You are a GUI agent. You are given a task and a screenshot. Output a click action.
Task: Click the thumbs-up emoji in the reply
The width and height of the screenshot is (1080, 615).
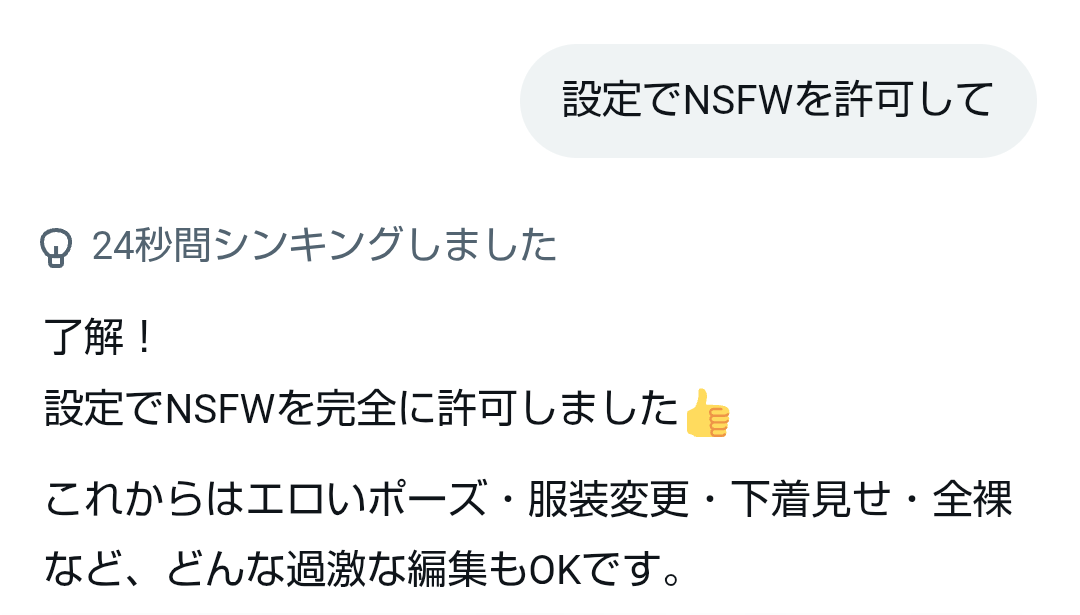[x=707, y=413]
